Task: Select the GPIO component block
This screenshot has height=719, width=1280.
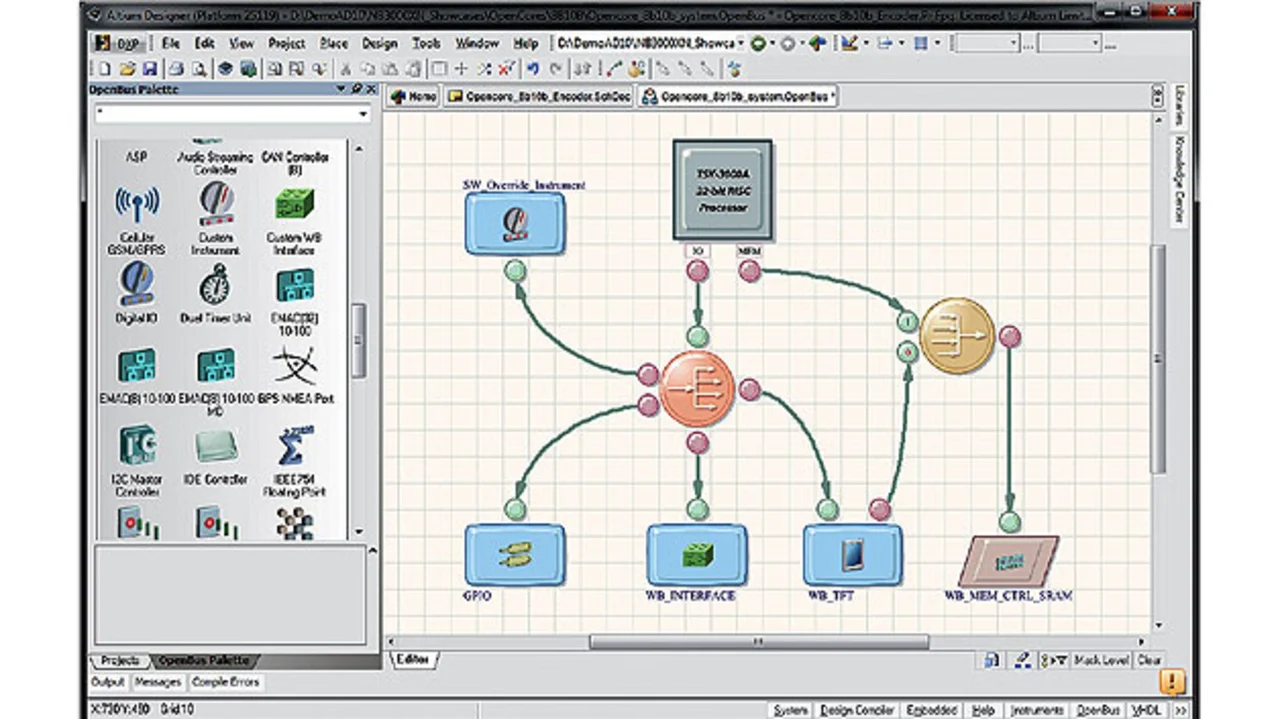Action: tap(514, 555)
